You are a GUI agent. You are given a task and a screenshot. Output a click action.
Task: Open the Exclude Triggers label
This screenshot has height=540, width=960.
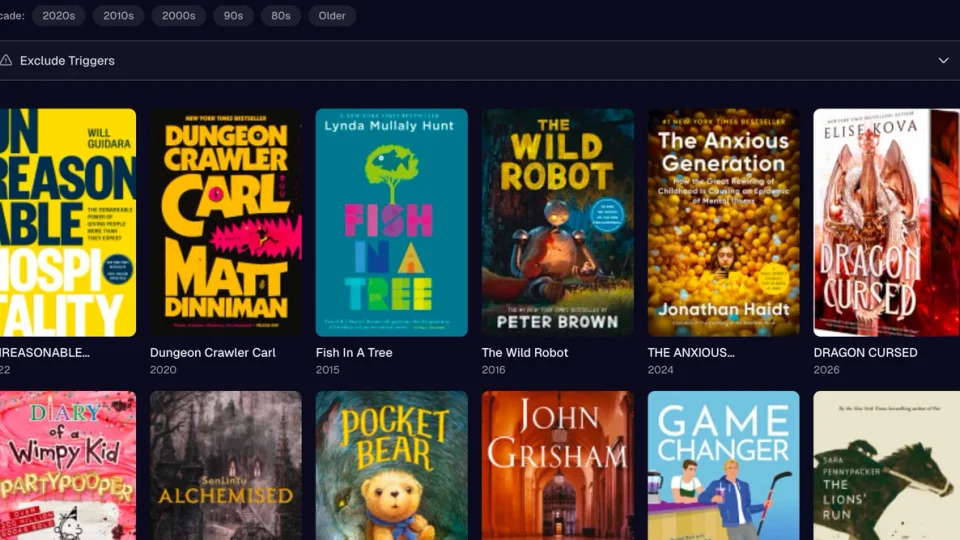coord(67,61)
